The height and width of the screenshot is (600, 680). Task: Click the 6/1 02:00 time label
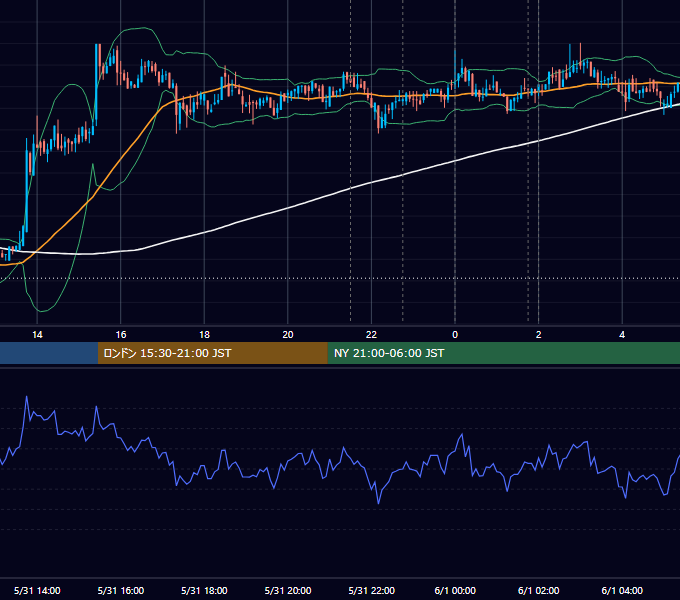point(539,590)
